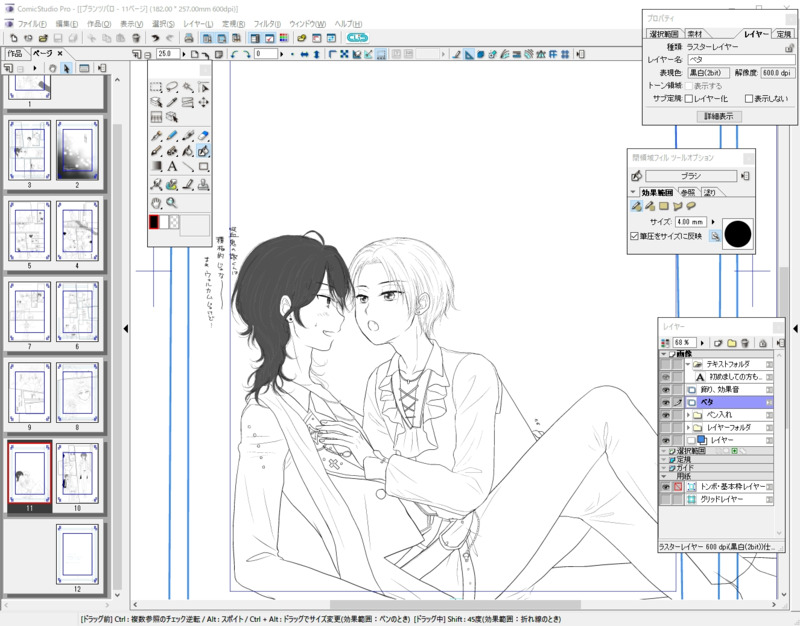The image size is (800, 626).
Task: Collapse the テキストフォルダ folder
Action: pos(688,364)
